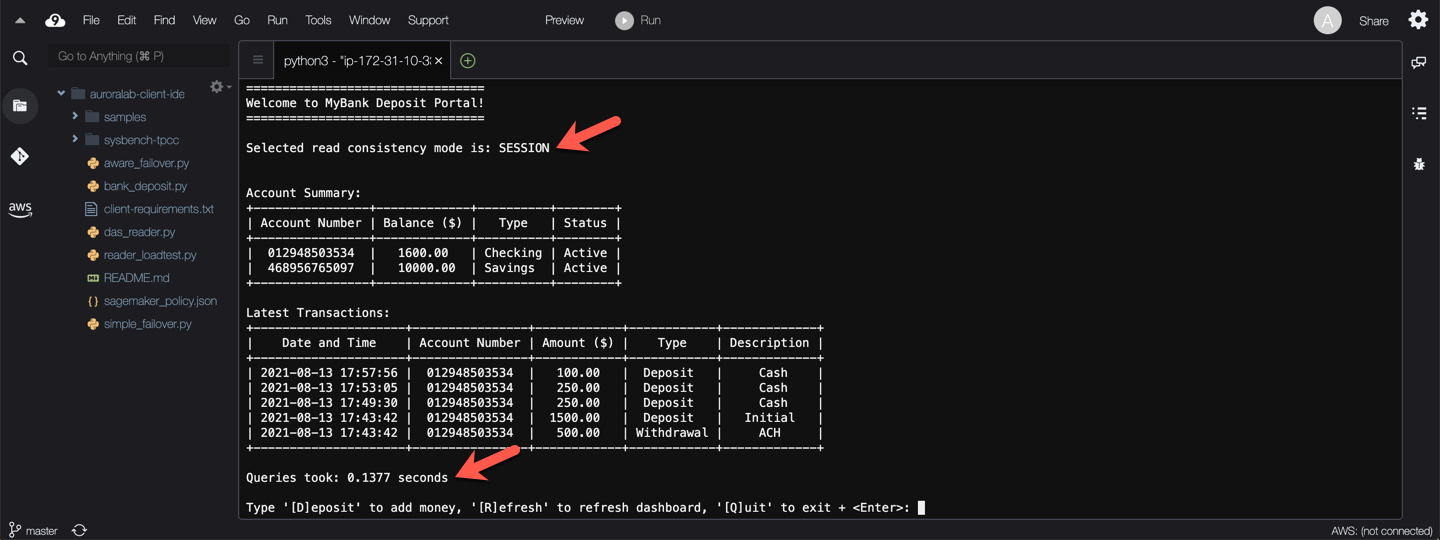Click the Cloud9 logo icon
Image resolution: width=1440 pixels, height=540 pixels.
coord(55,20)
